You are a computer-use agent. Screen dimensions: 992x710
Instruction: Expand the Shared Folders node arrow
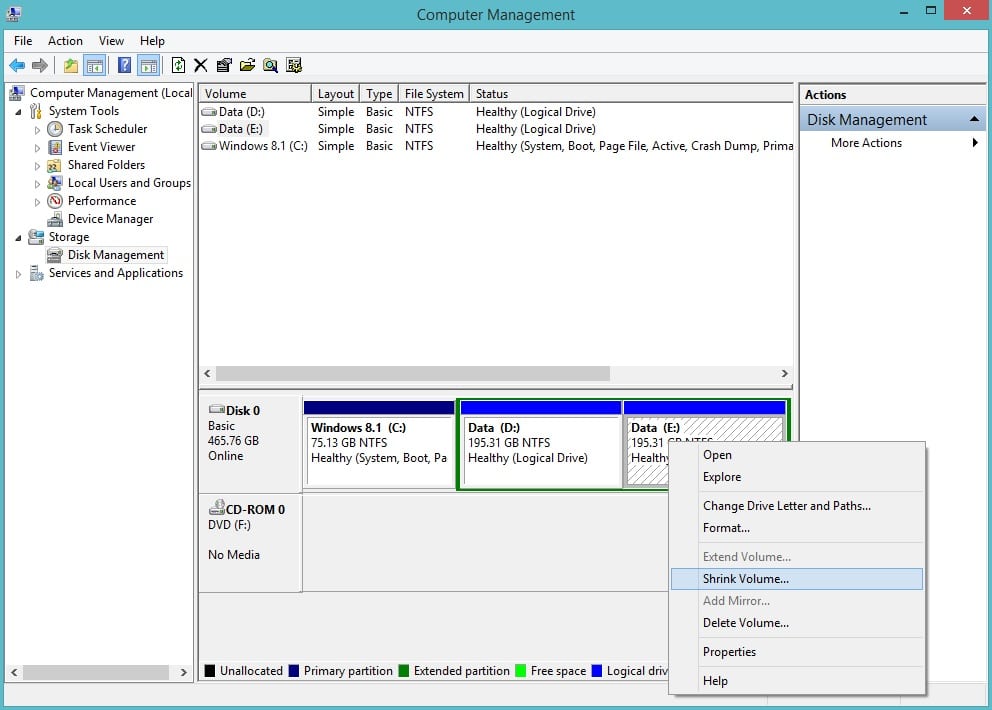37,166
